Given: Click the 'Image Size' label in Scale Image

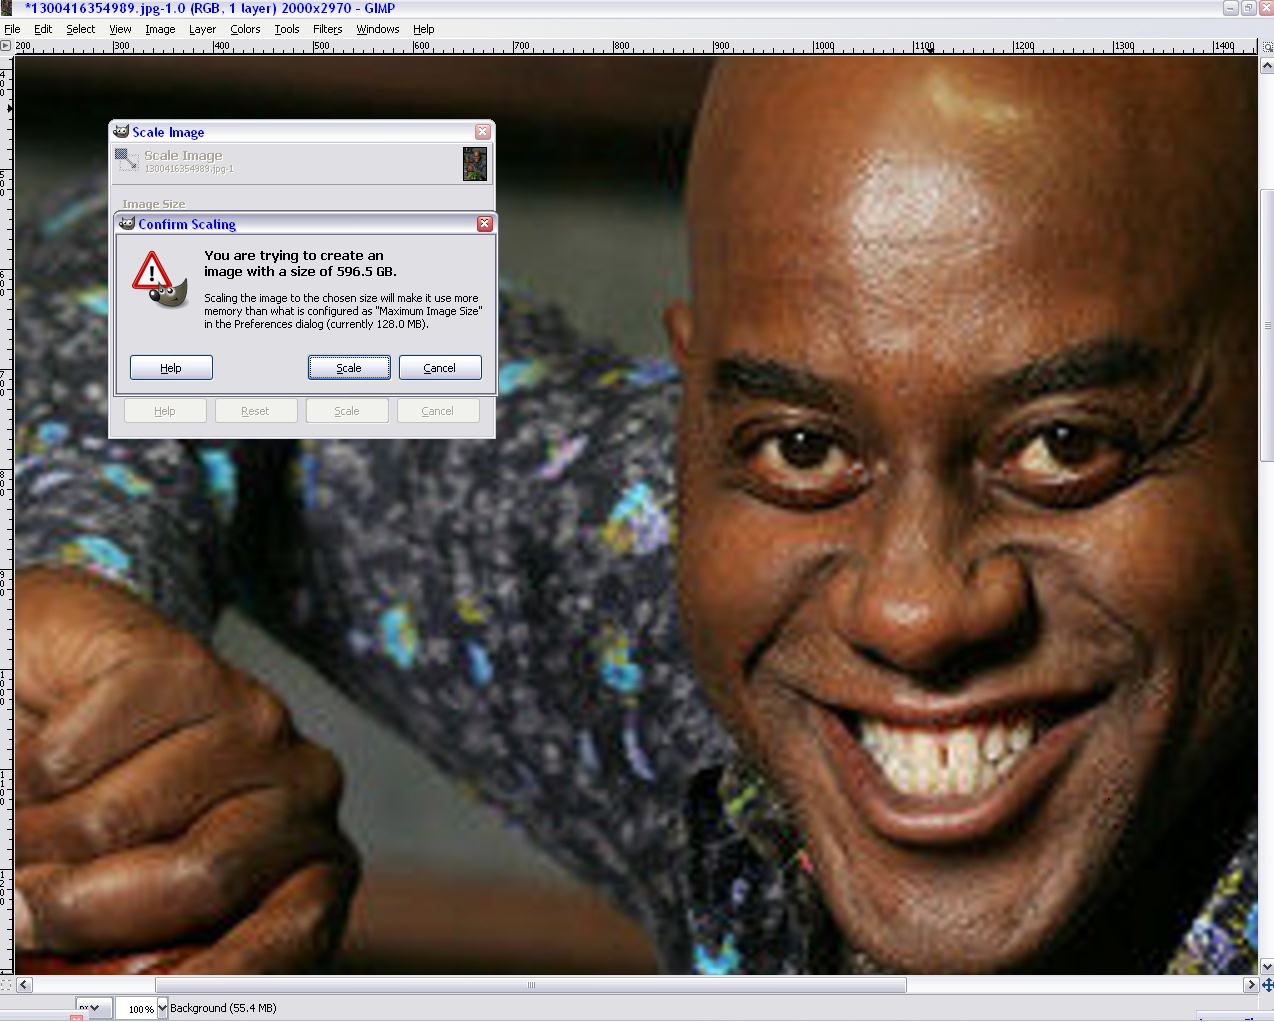Looking at the screenshot, I should (x=154, y=204).
